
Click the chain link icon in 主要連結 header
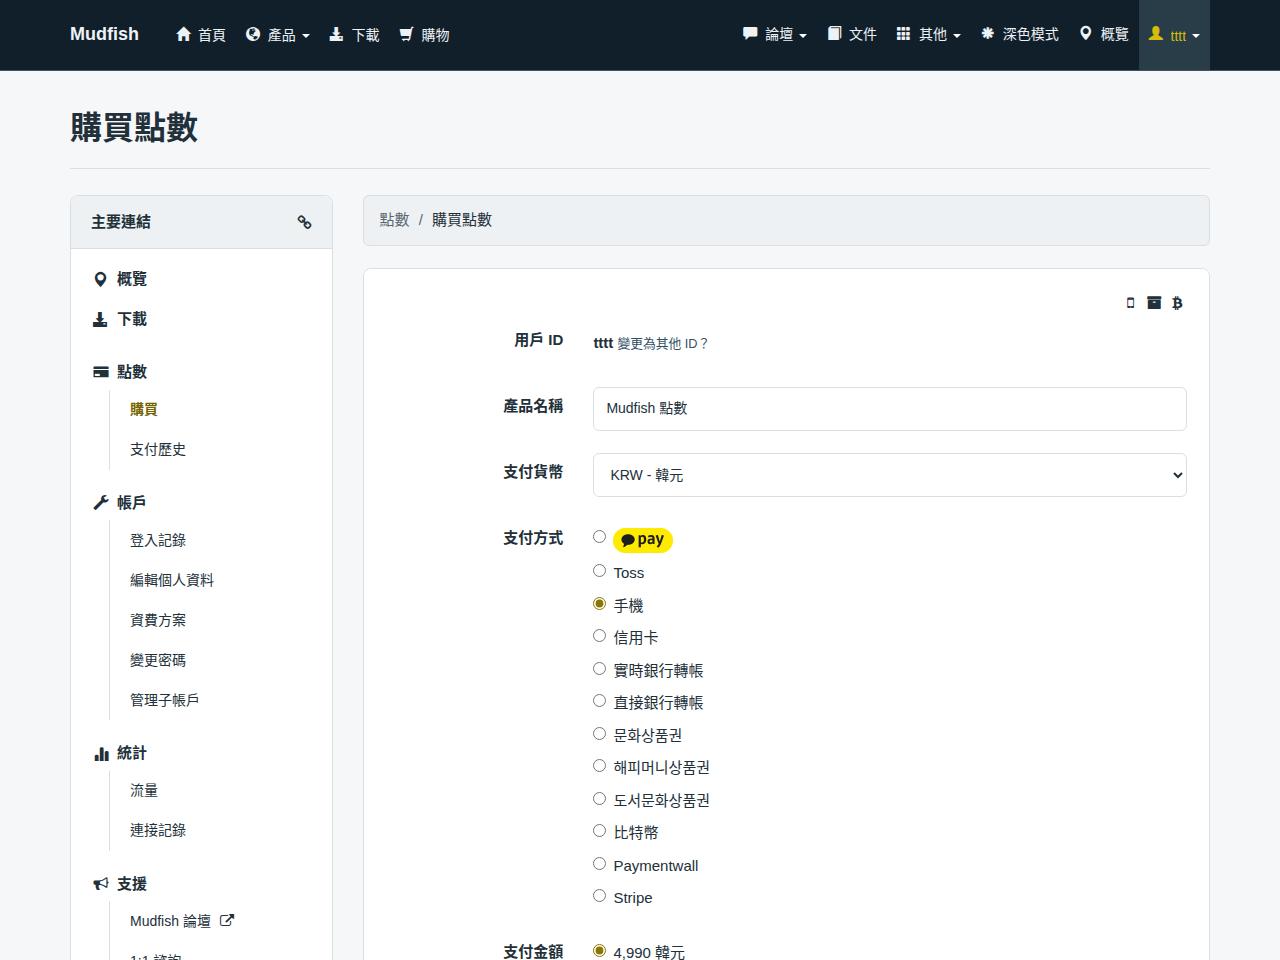[304, 222]
